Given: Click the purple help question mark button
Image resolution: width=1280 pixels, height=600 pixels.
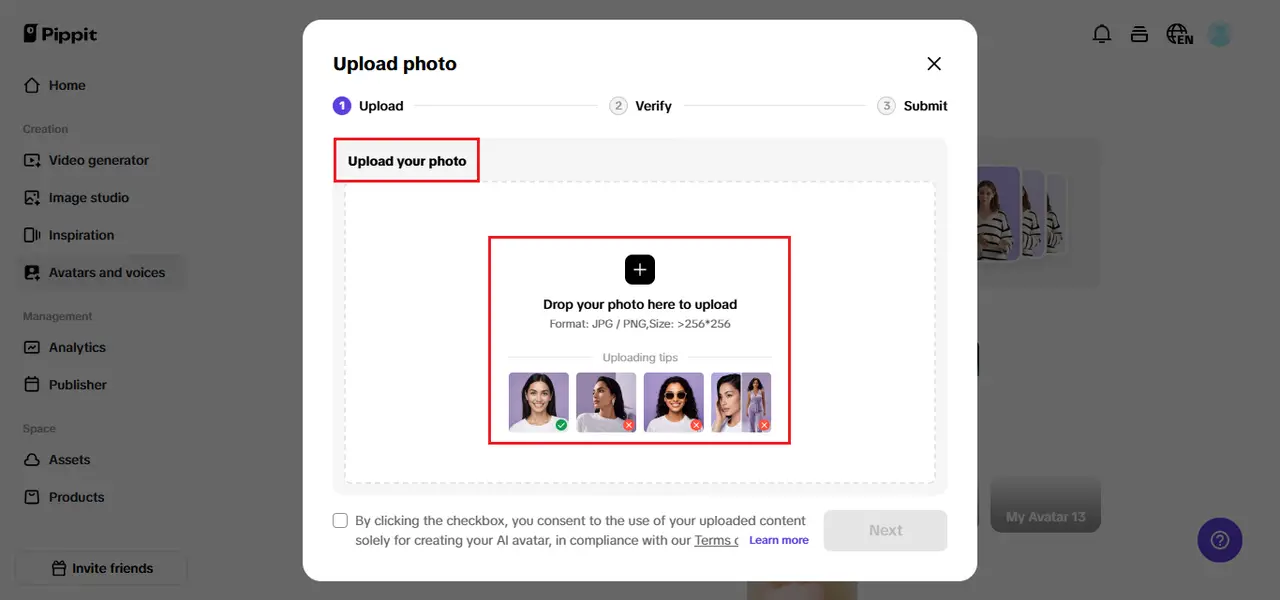Looking at the screenshot, I should [1219, 540].
